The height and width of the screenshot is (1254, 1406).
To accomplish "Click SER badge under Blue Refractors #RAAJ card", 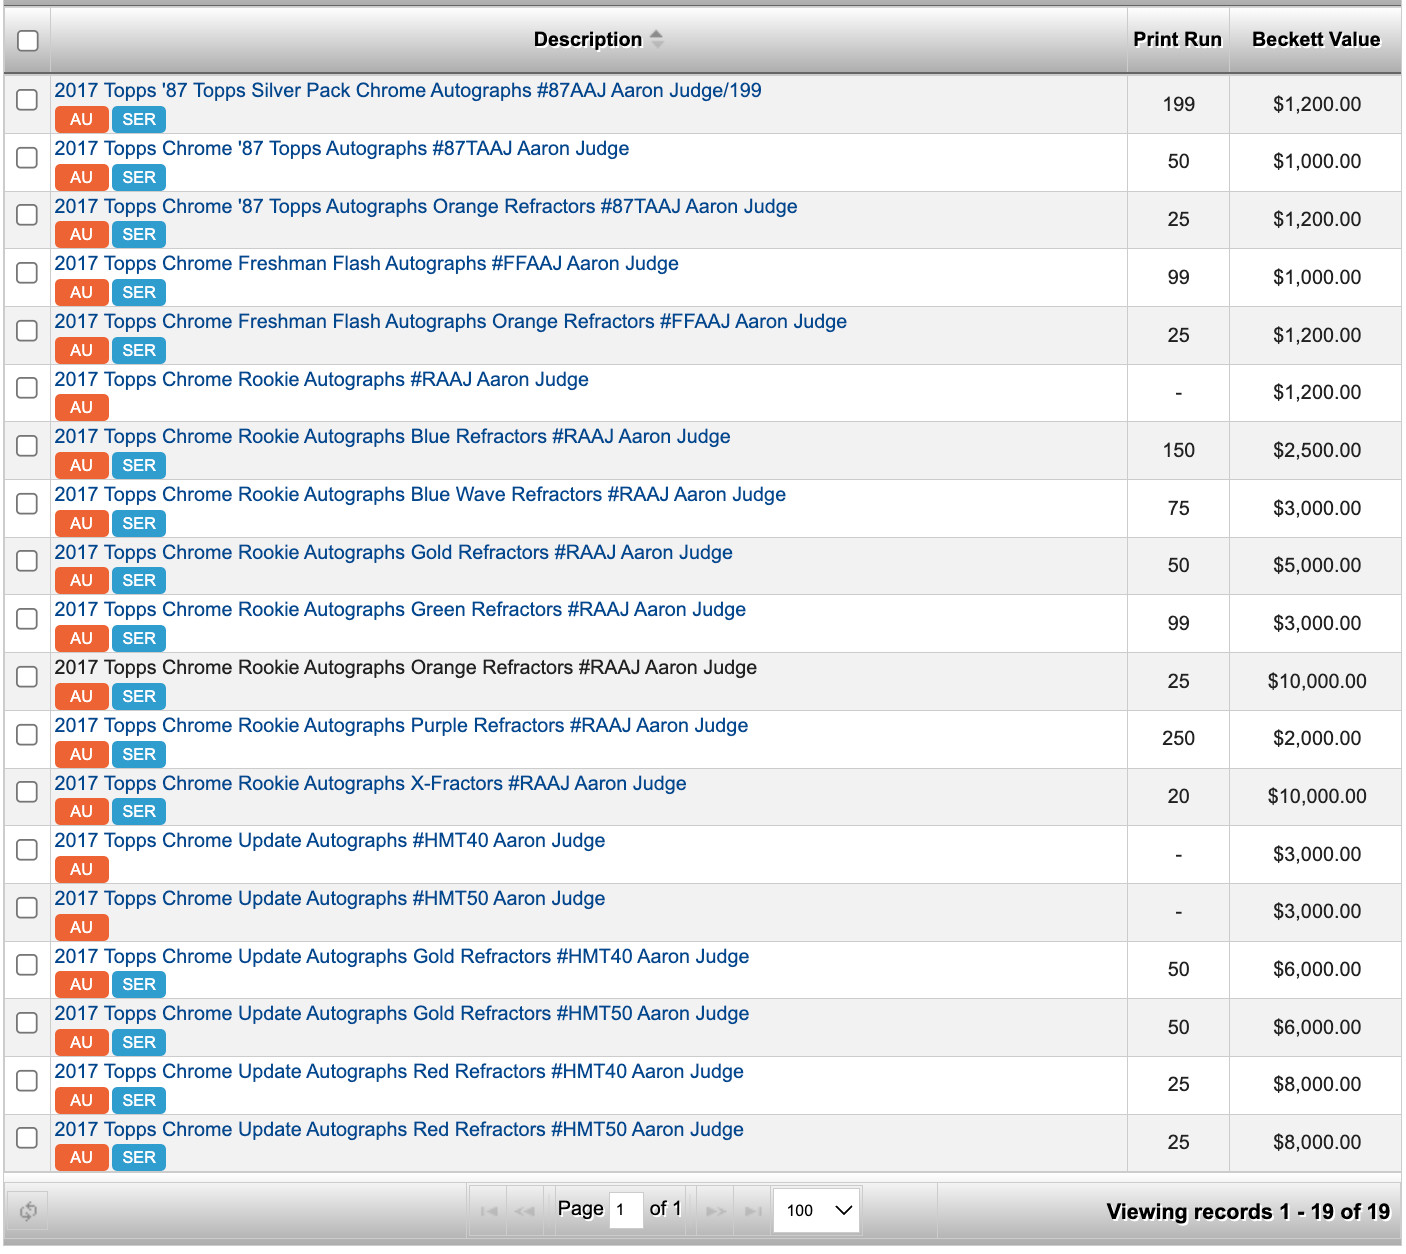I will 139,466.
